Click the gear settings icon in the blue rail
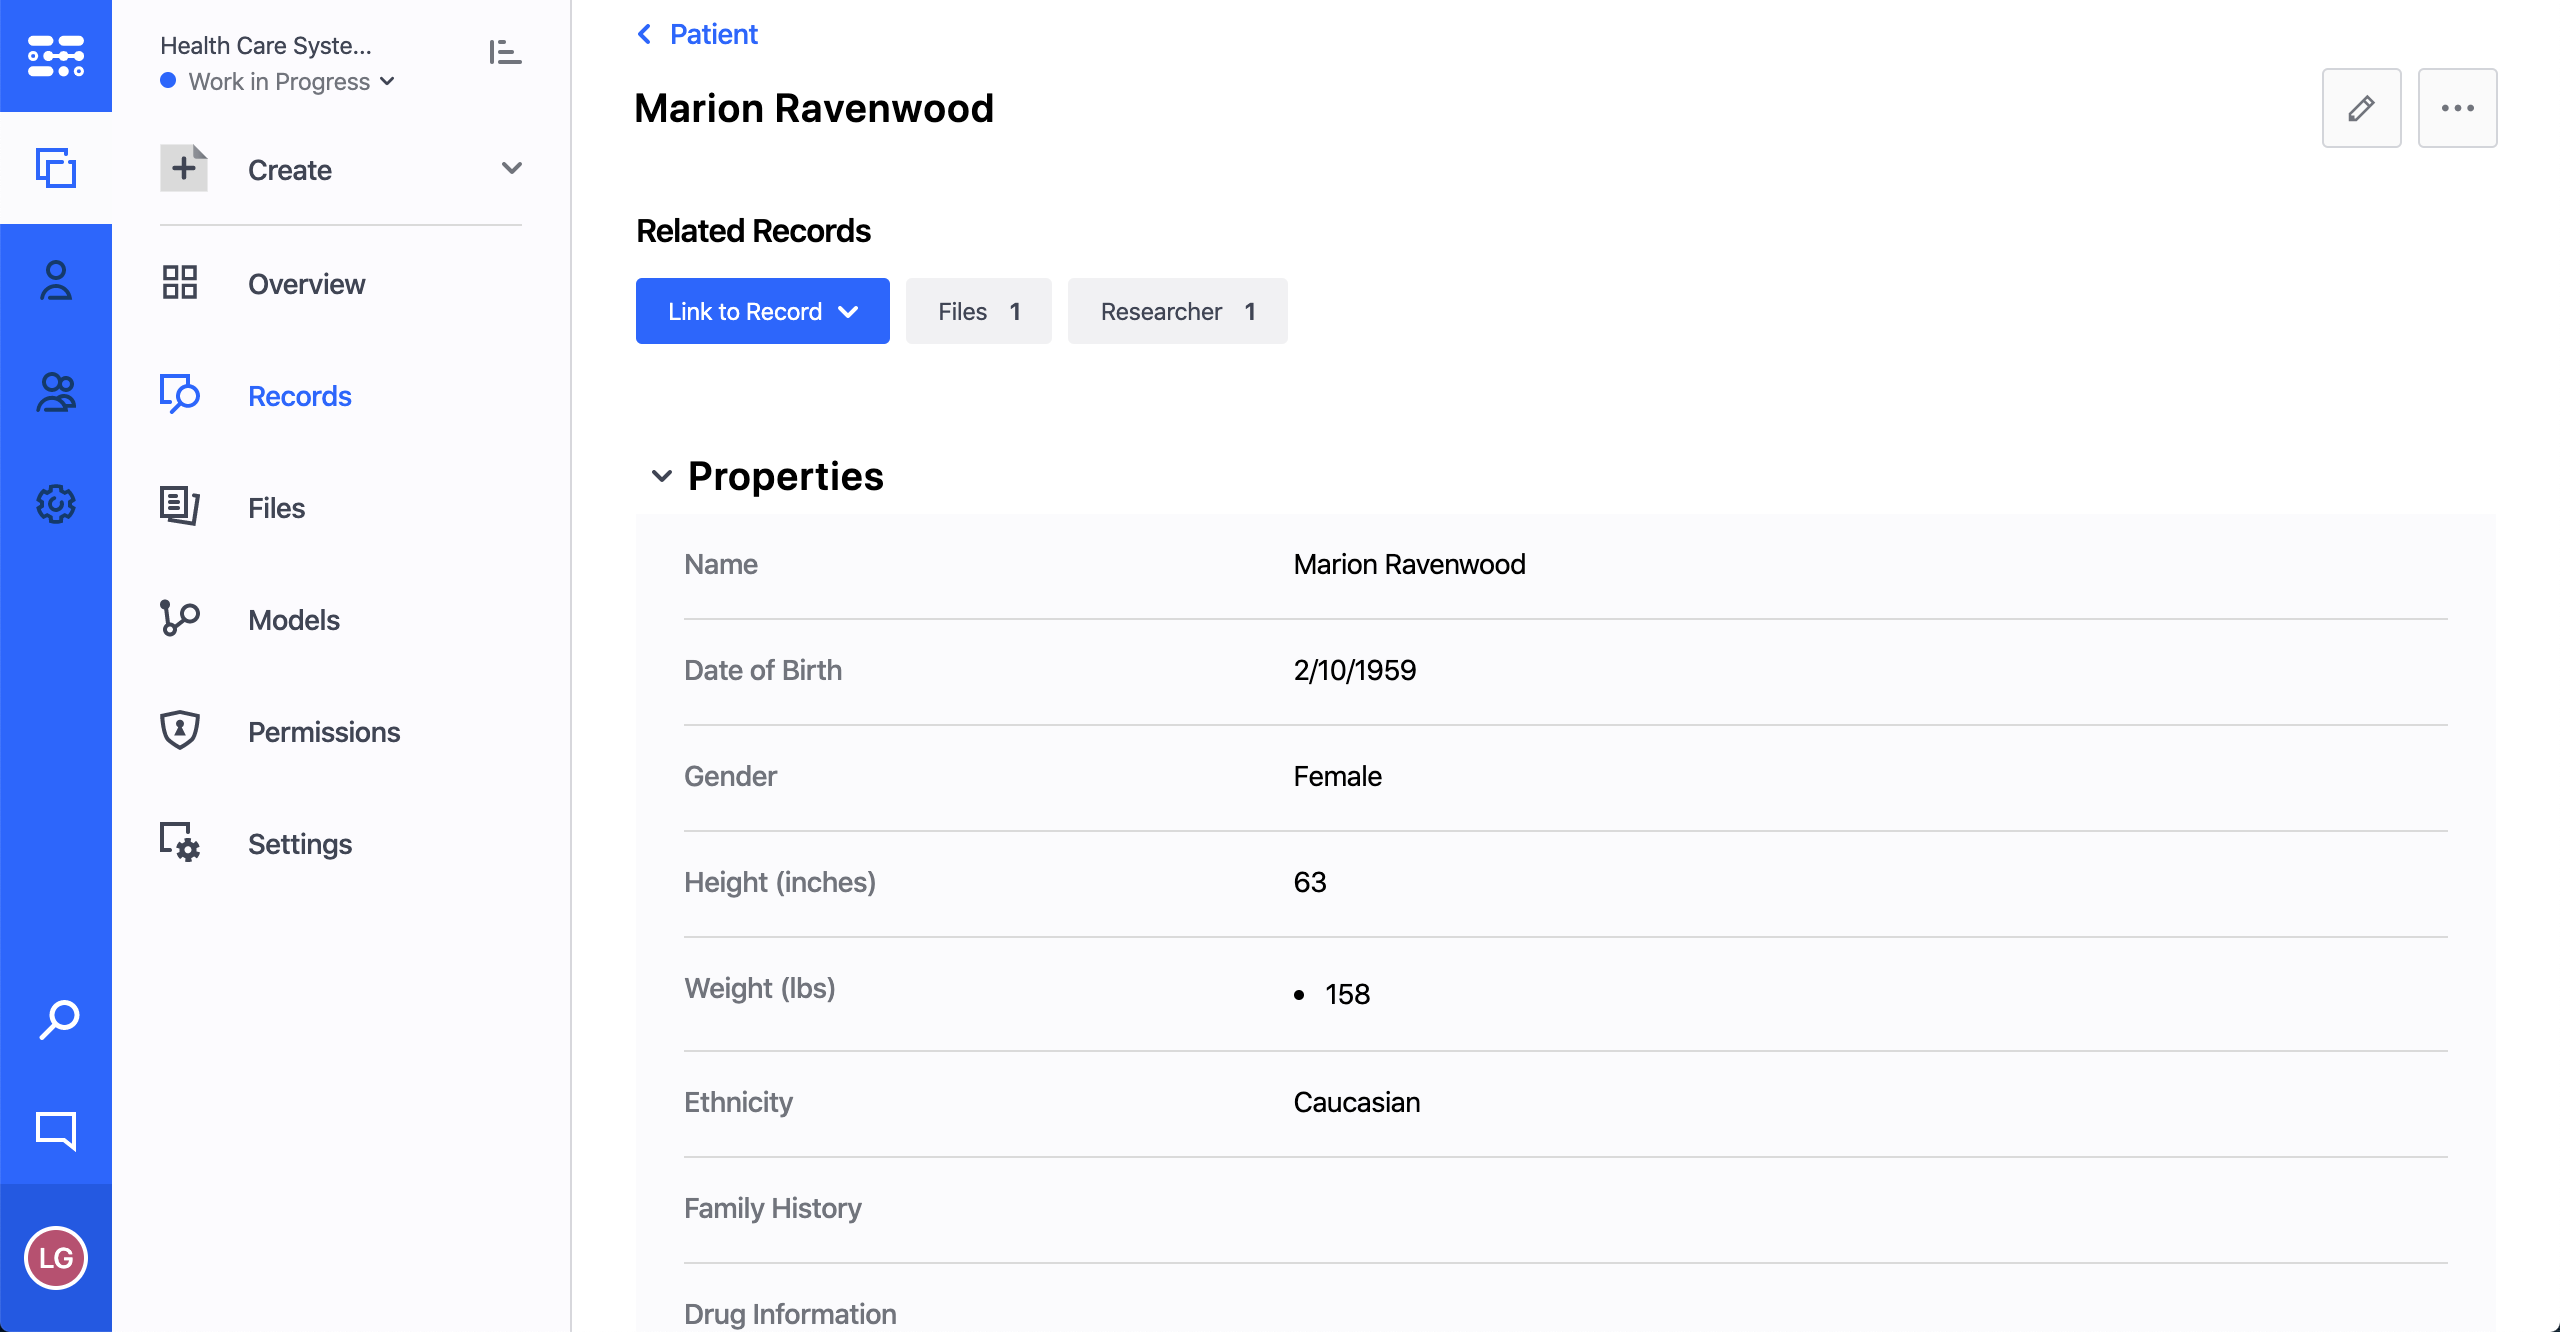Image resolution: width=2560 pixels, height=1332 pixels. 56,504
